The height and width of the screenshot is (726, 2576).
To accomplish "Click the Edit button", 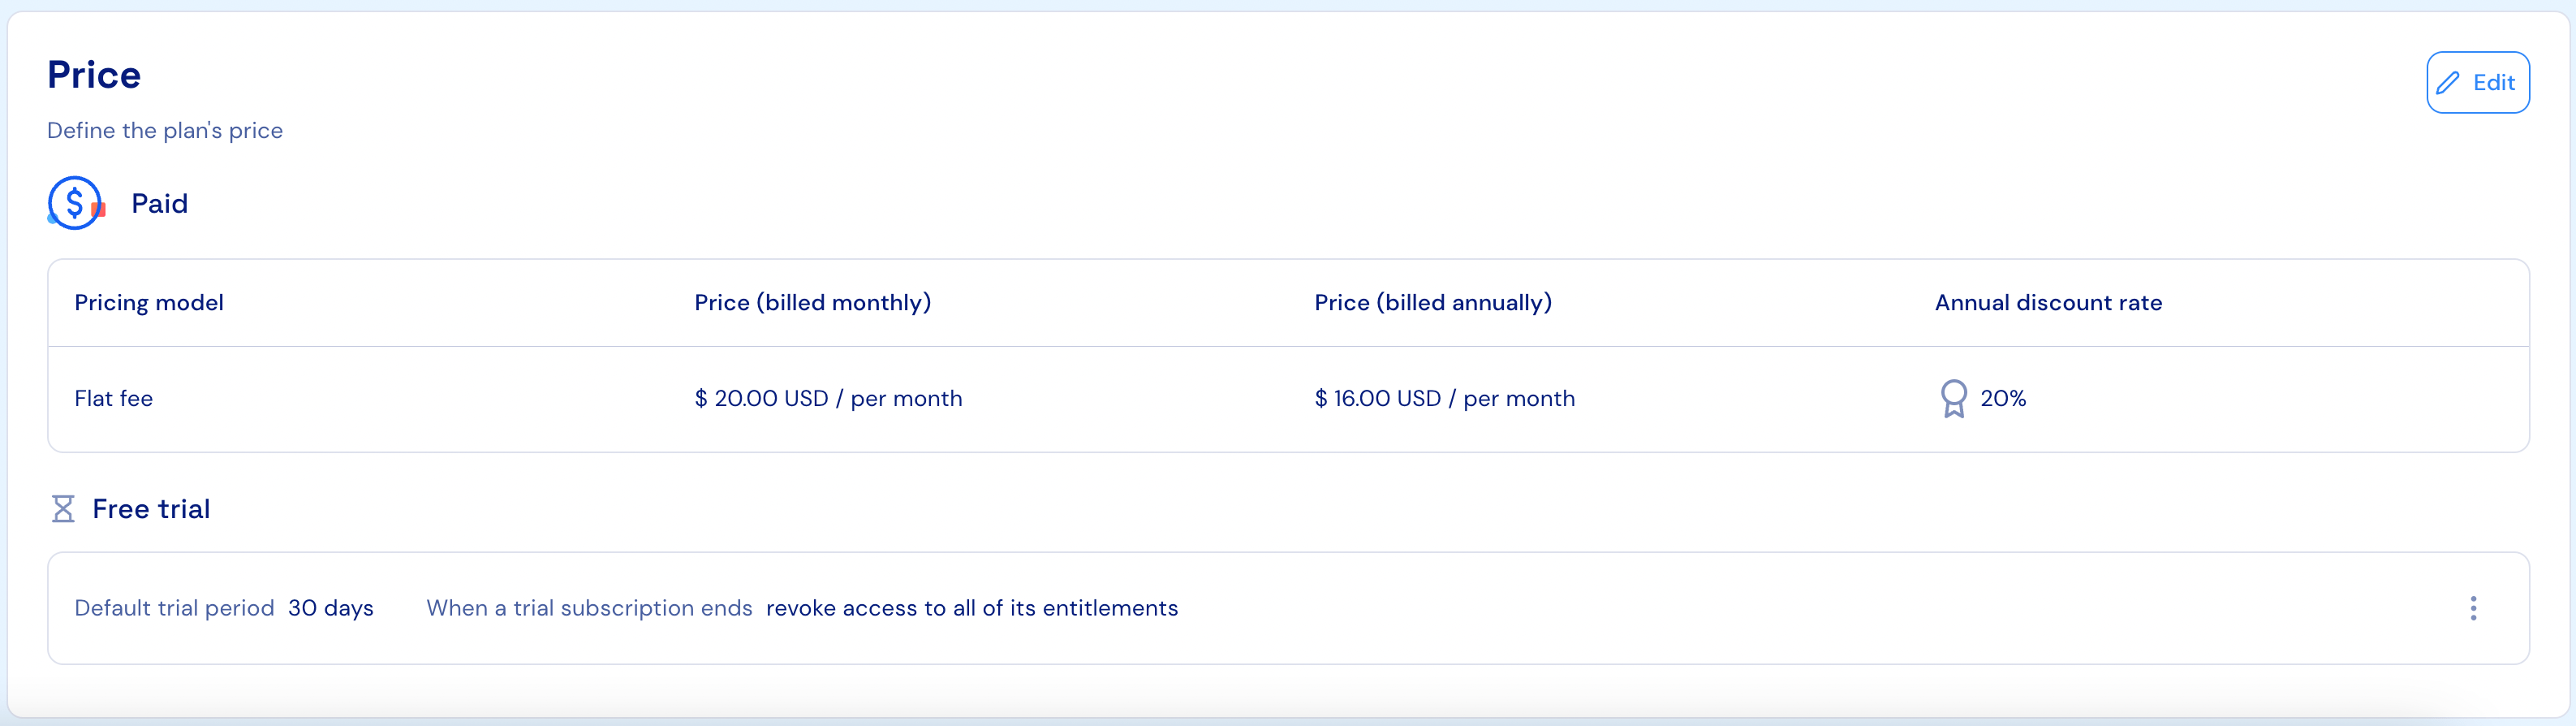I will pos(2478,82).
